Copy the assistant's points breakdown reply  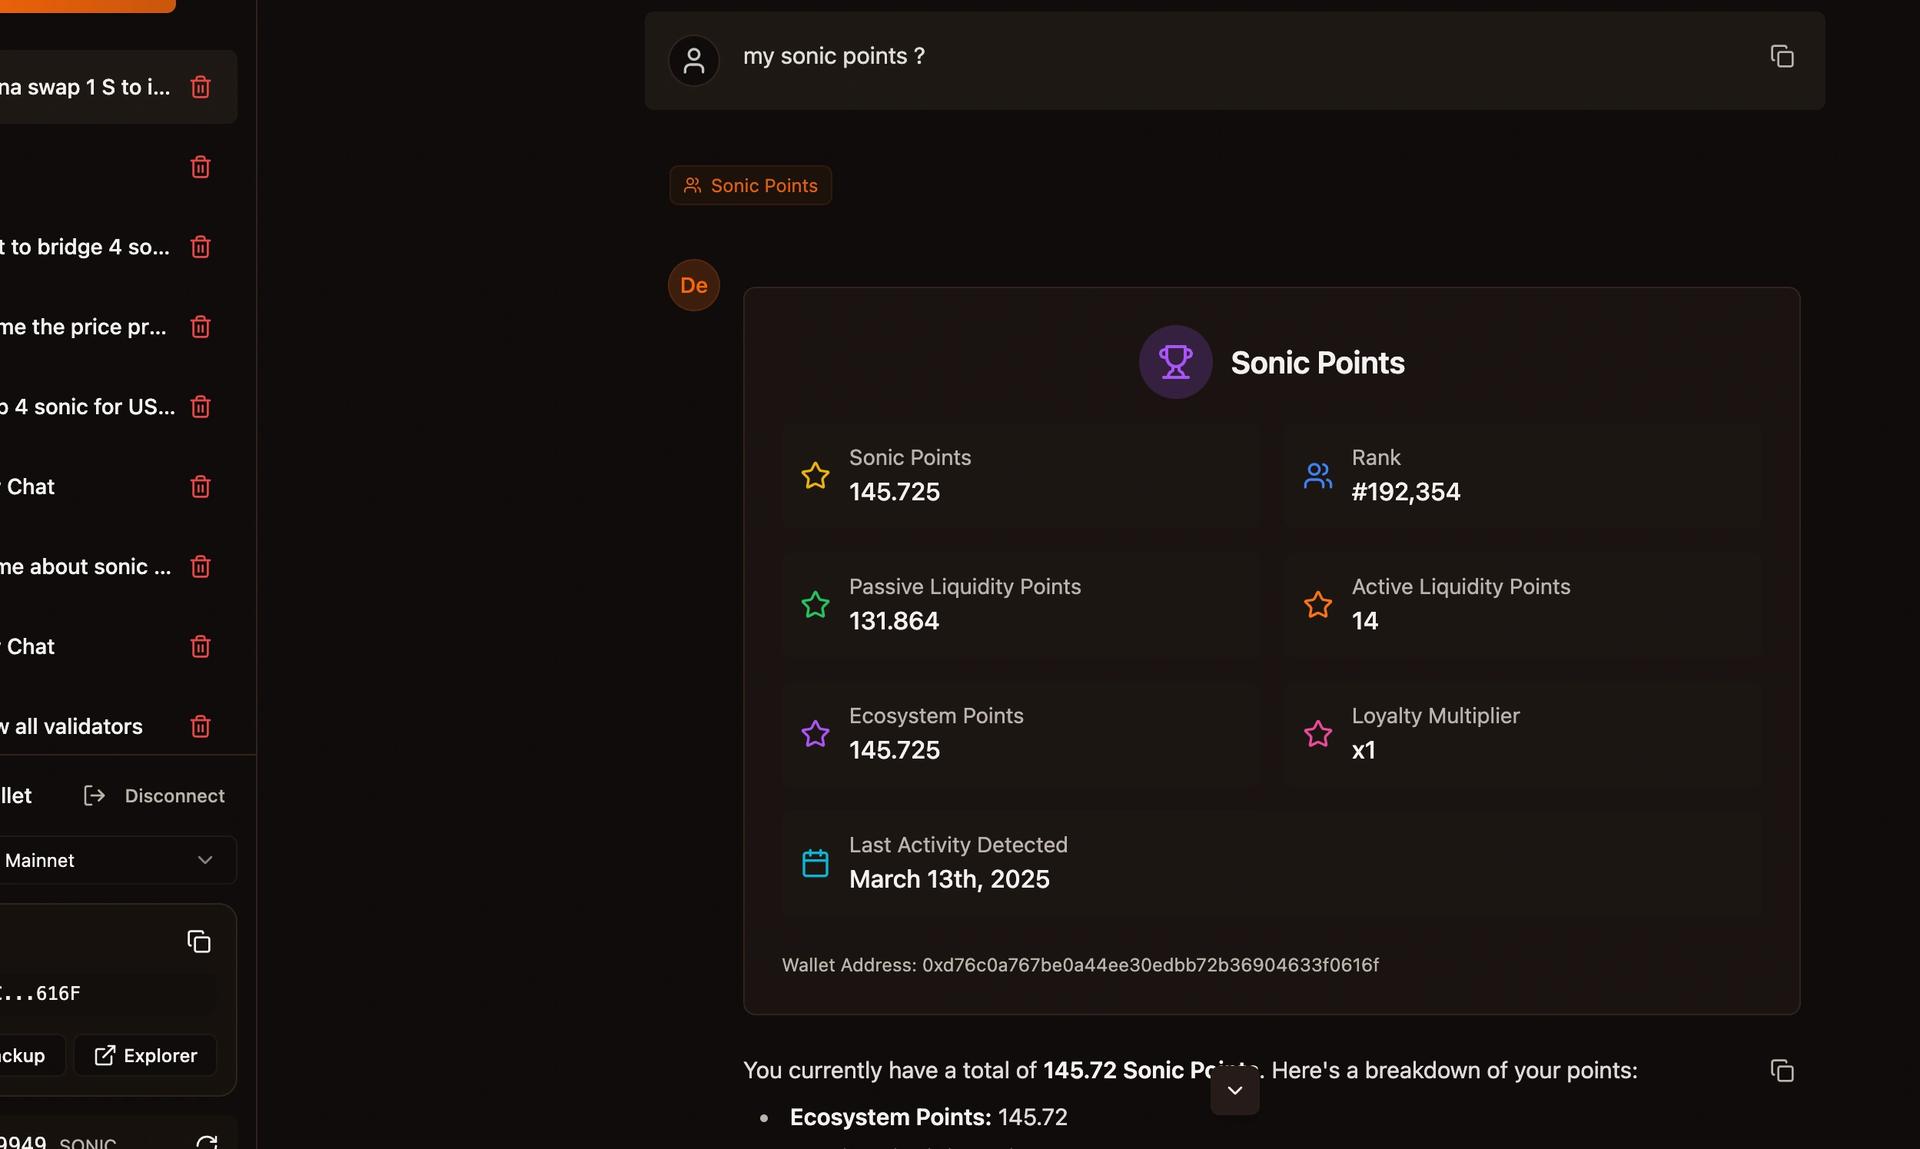click(x=1782, y=1070)
